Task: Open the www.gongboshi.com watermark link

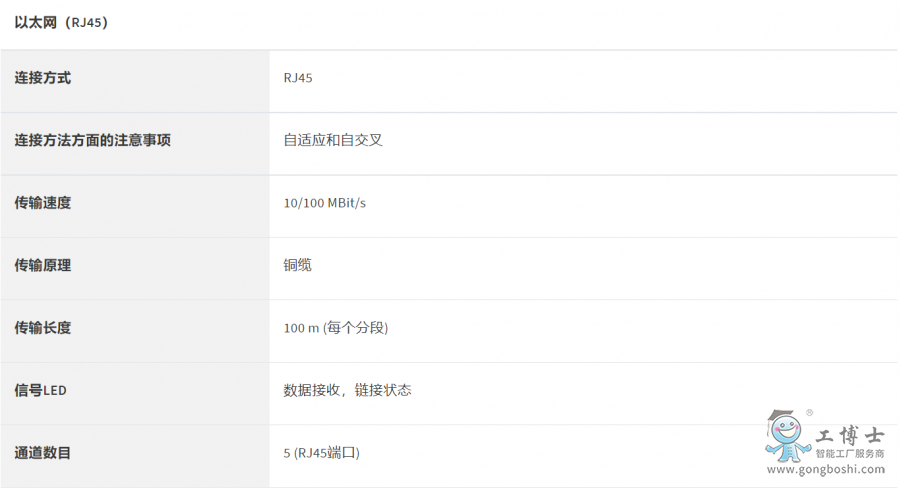Action: pyautogui.click(x=826, y=469)
